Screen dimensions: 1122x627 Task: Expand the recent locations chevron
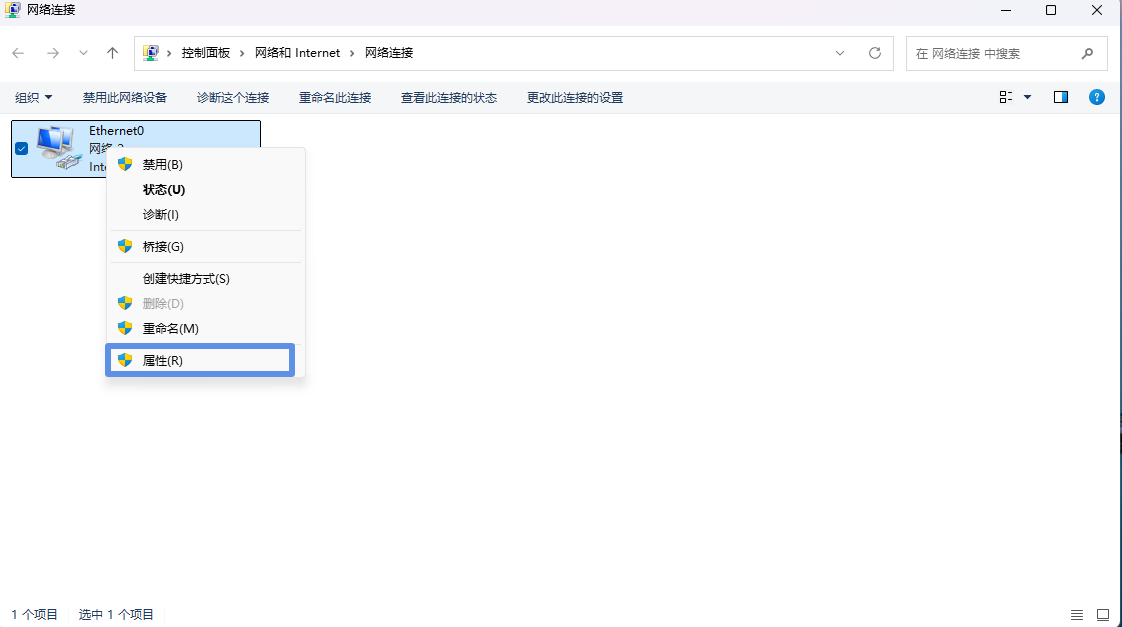[x=83, y=53]
